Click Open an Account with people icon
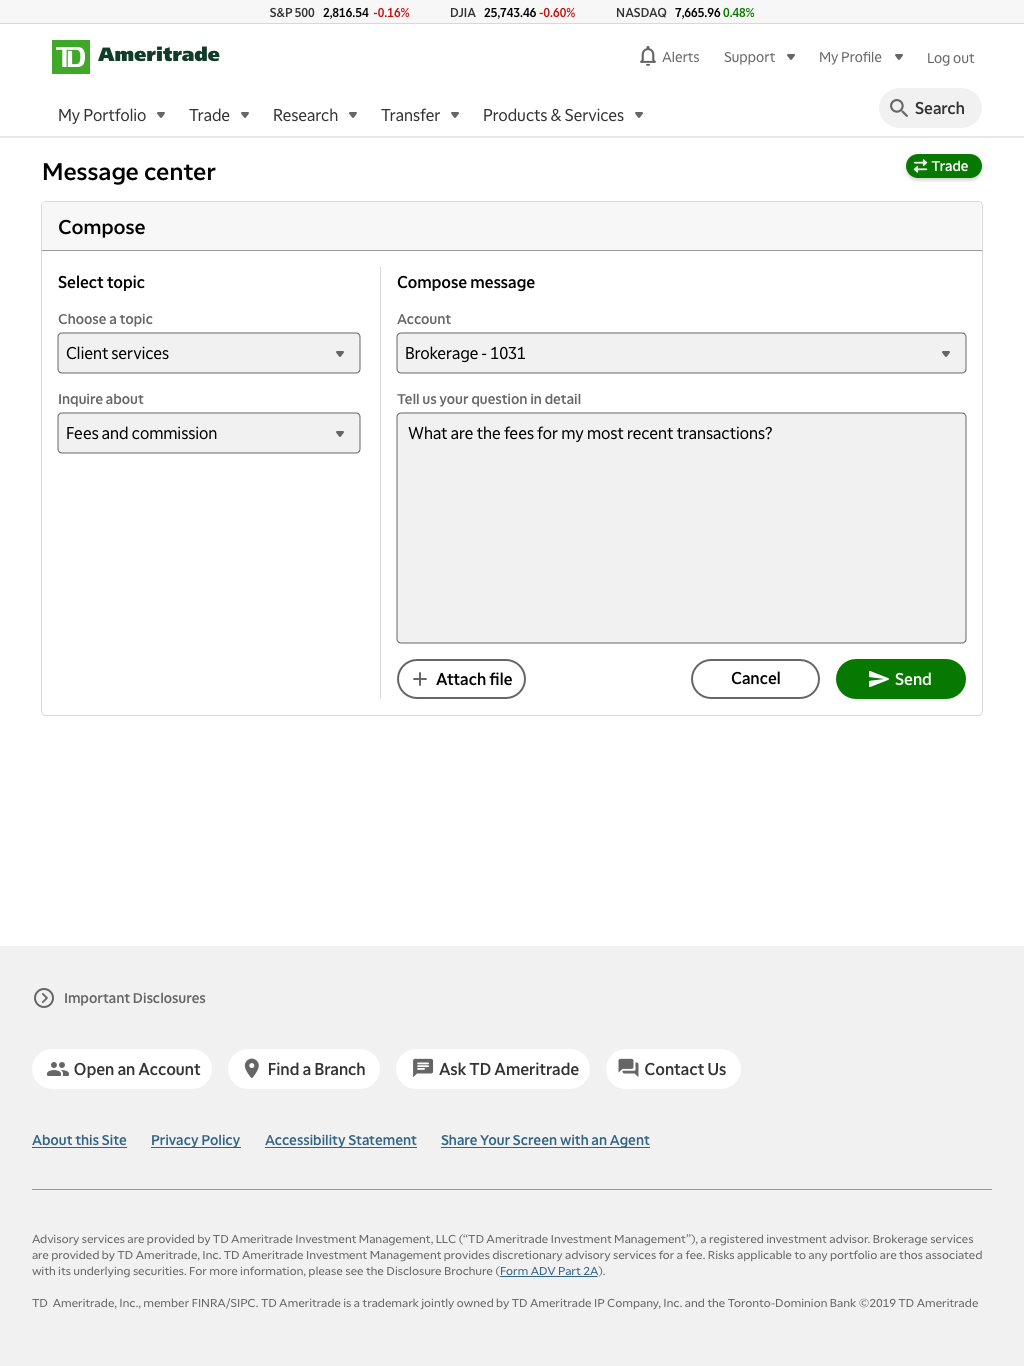The width and height of the screenshot is (1024, 1366). pos(122,1069)
